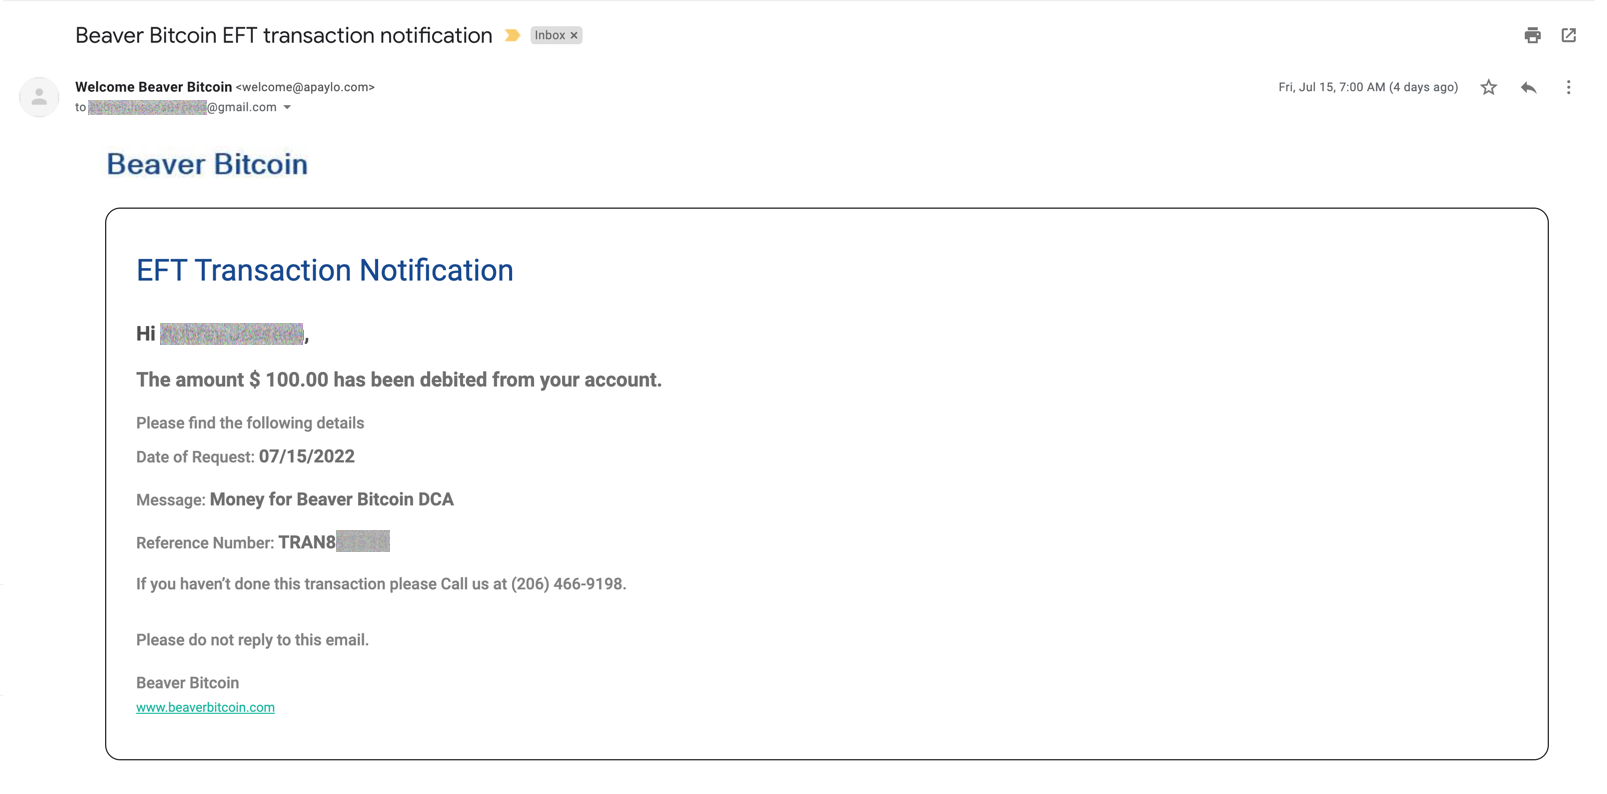
Task: Reply using the arrow icon
Action: (x=1528, y=87)
